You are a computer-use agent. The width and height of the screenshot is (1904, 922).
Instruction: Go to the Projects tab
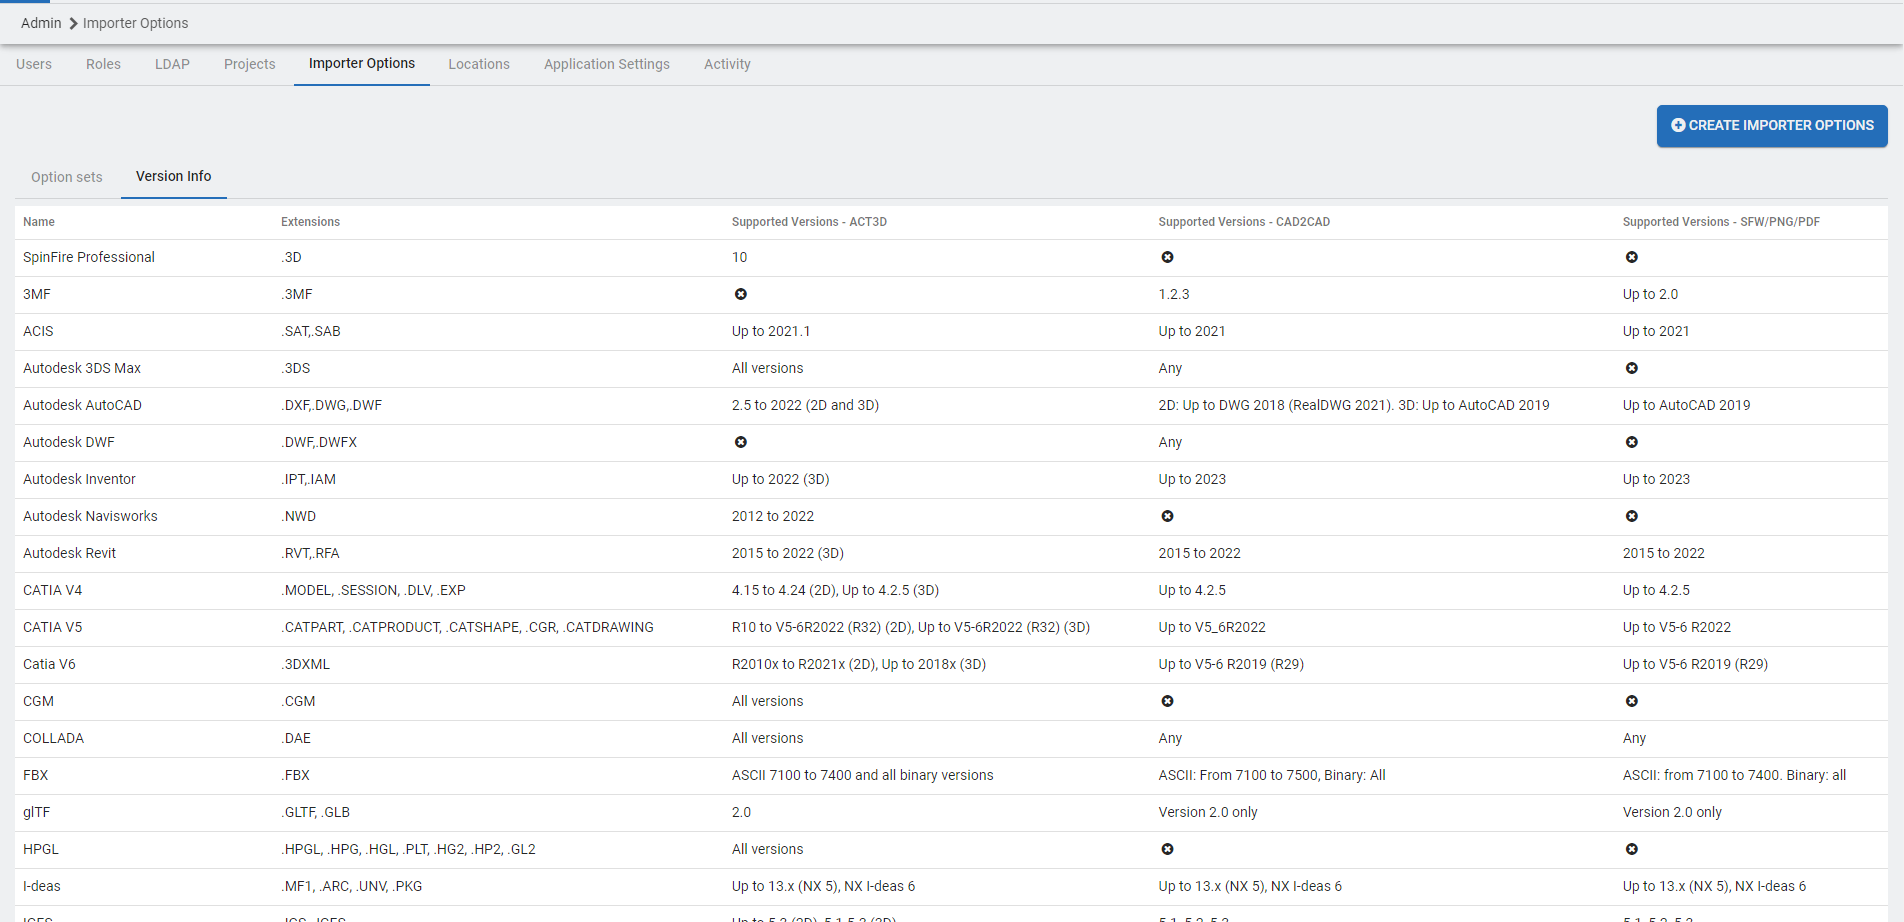[250, 64]
